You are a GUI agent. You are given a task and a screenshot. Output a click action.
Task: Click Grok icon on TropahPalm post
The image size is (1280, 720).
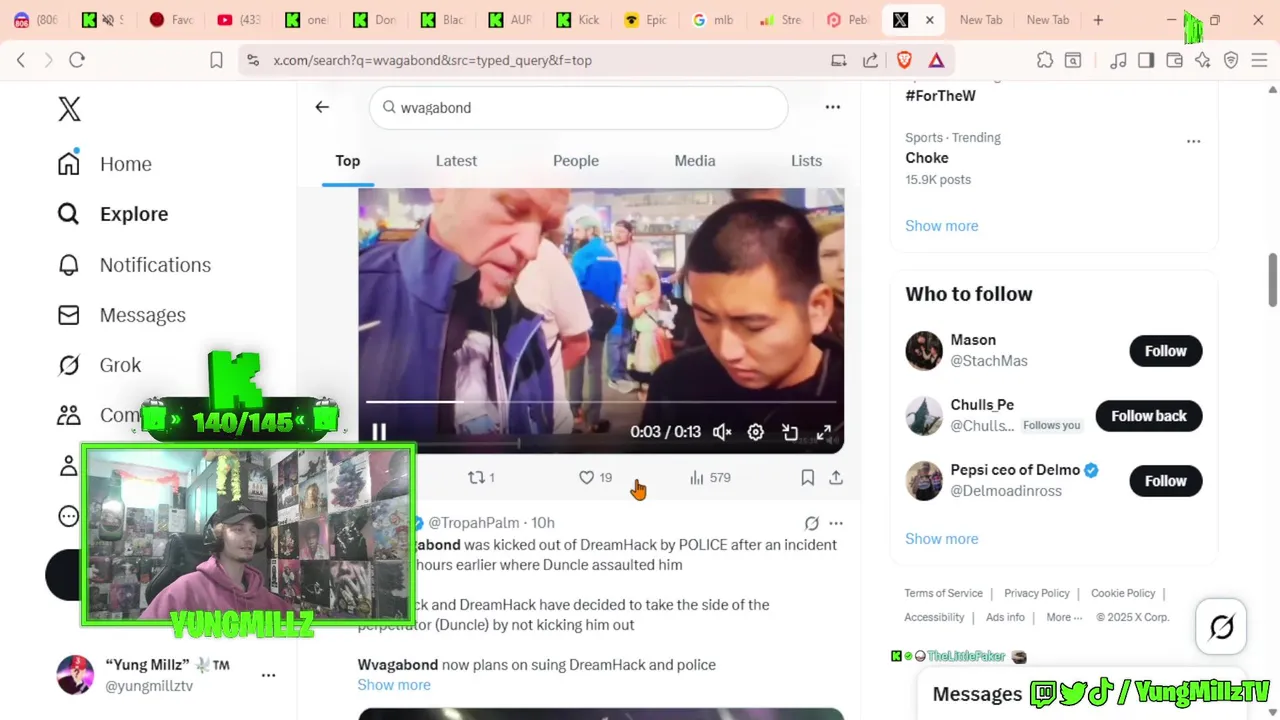pos(812,523)
